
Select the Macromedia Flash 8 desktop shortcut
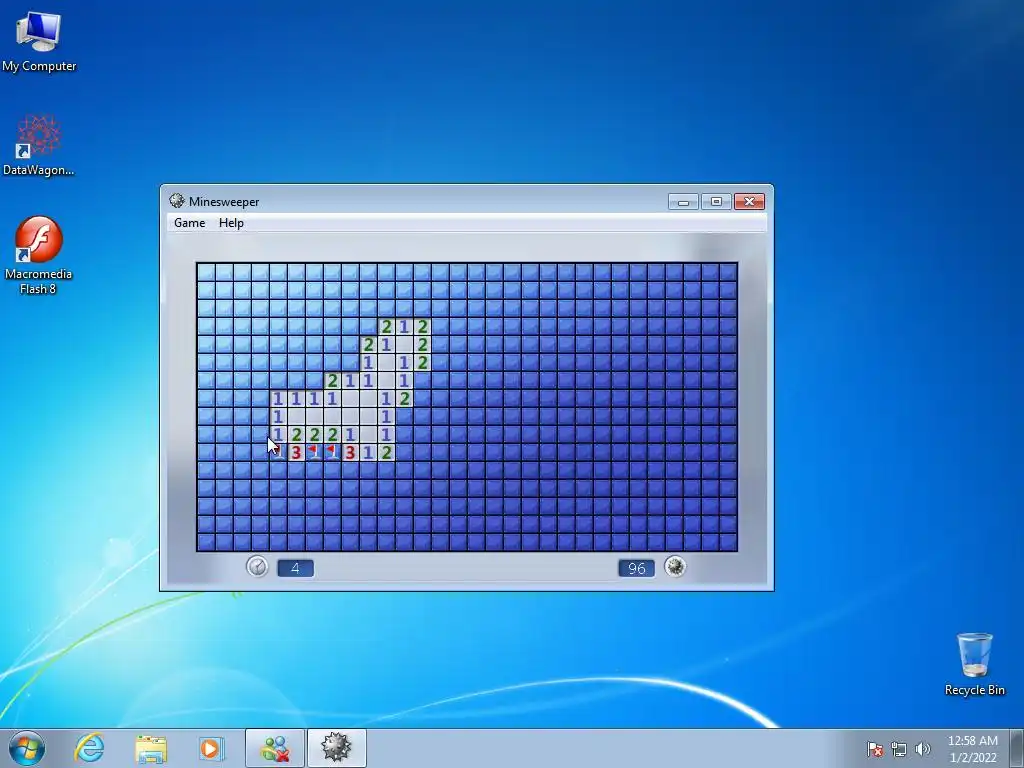point(39,255)
